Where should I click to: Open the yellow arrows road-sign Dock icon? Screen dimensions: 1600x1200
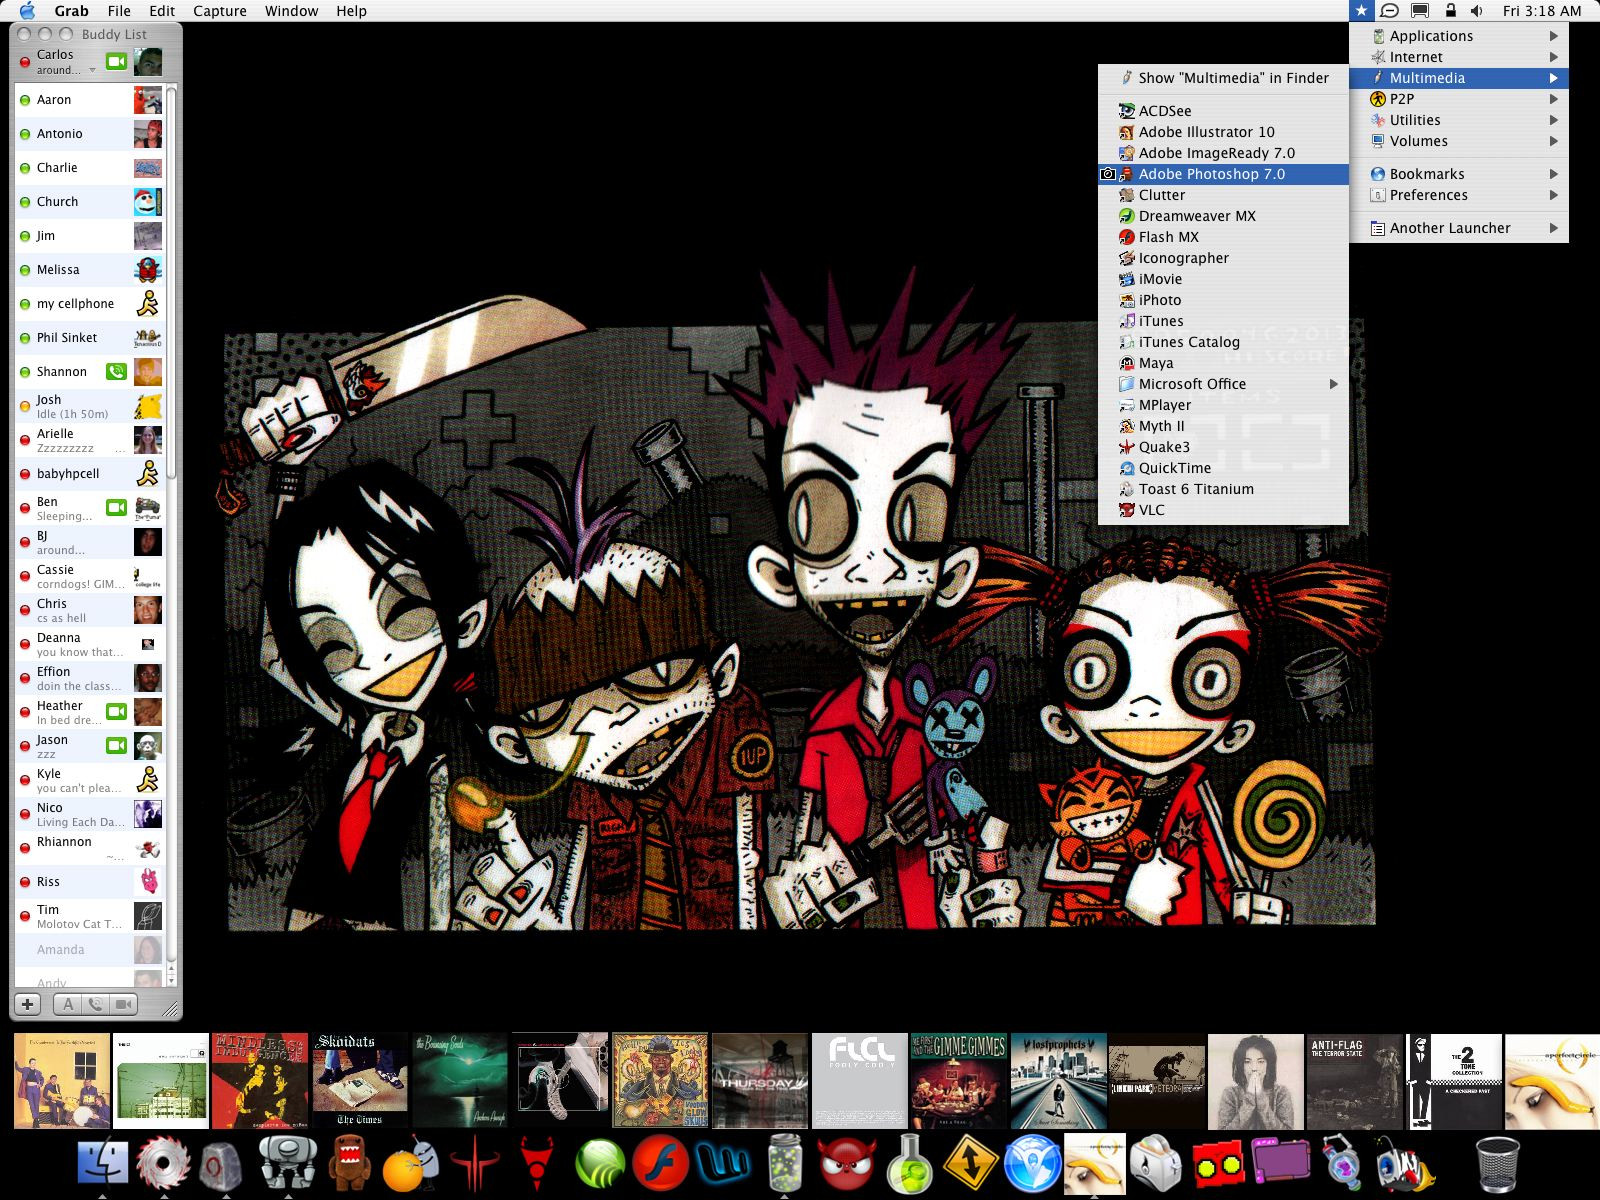click(970, 1164)
